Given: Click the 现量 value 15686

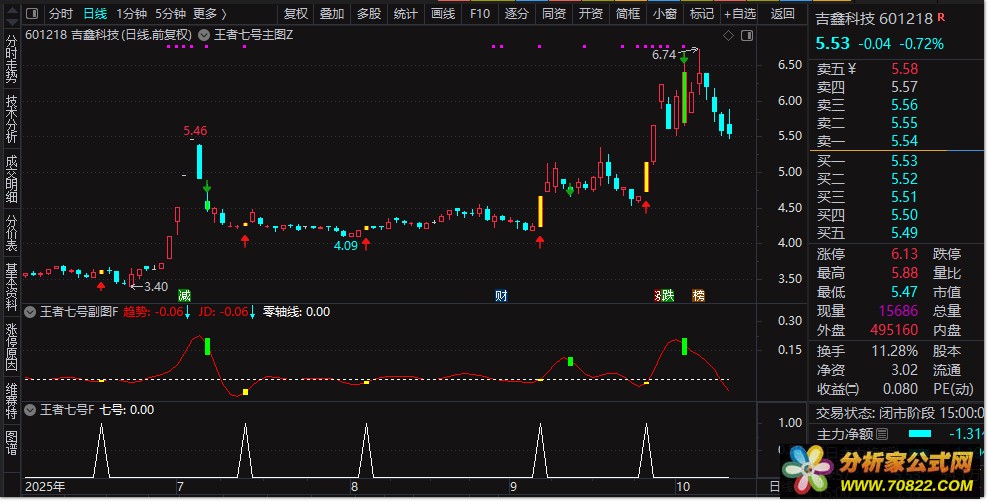Looking at the screenshot, I should [898, 311].
